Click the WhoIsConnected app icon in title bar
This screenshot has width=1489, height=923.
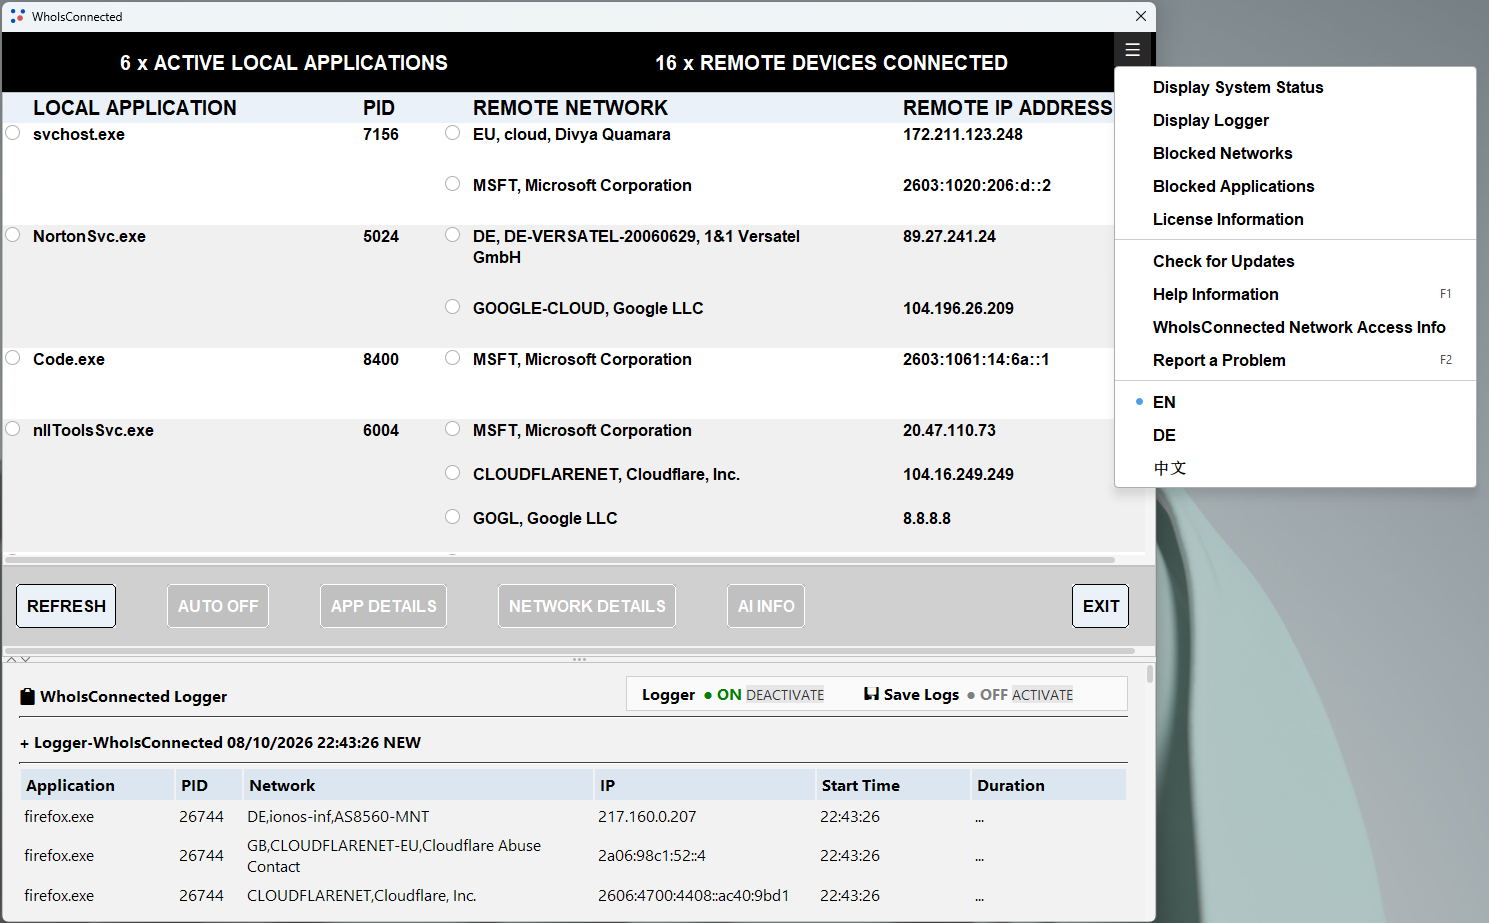17,16
